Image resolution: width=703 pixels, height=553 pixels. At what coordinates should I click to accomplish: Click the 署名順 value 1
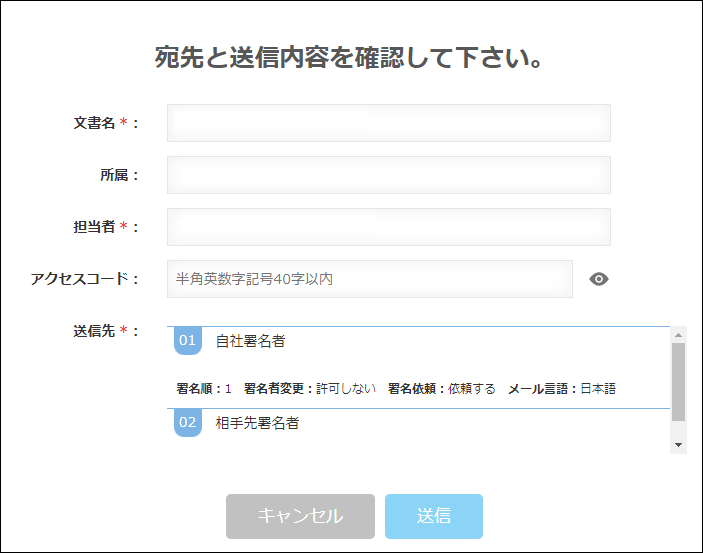tap(228, 388)
